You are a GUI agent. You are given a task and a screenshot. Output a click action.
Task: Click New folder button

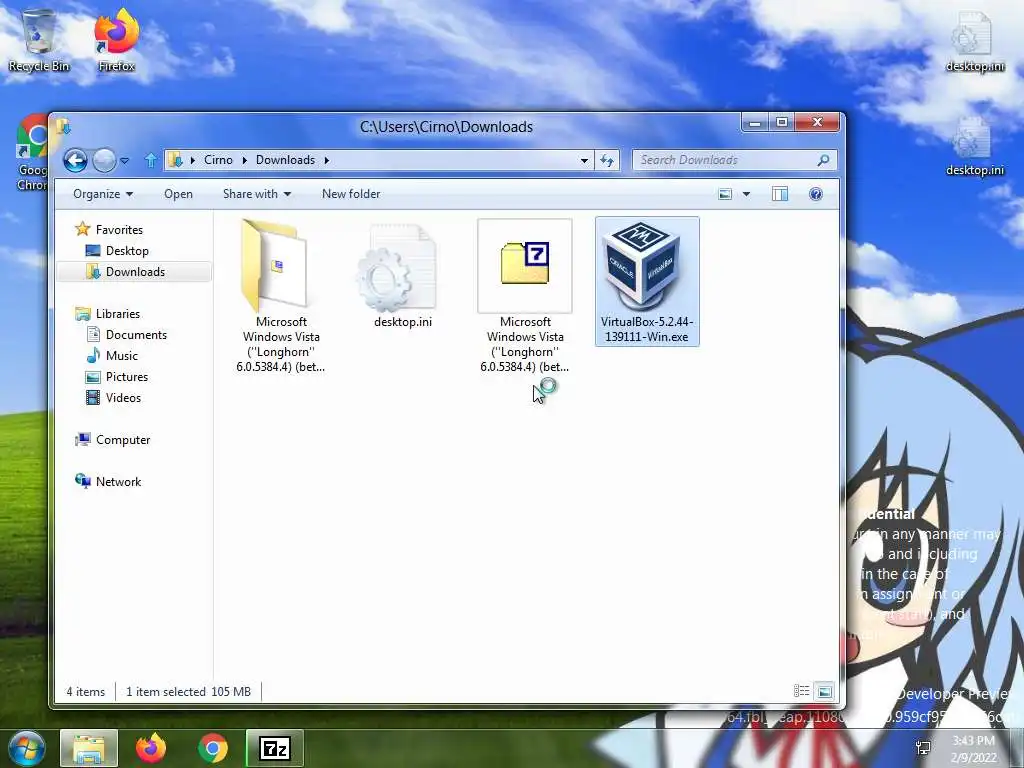click(x=351, y=194)
